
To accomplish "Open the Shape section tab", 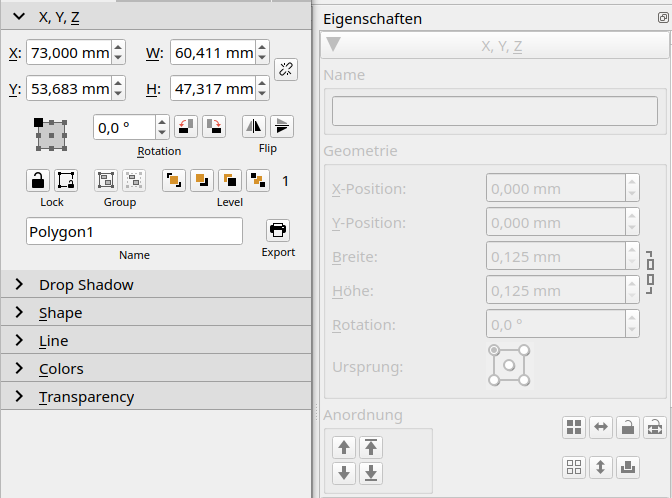I will [60, 313].
